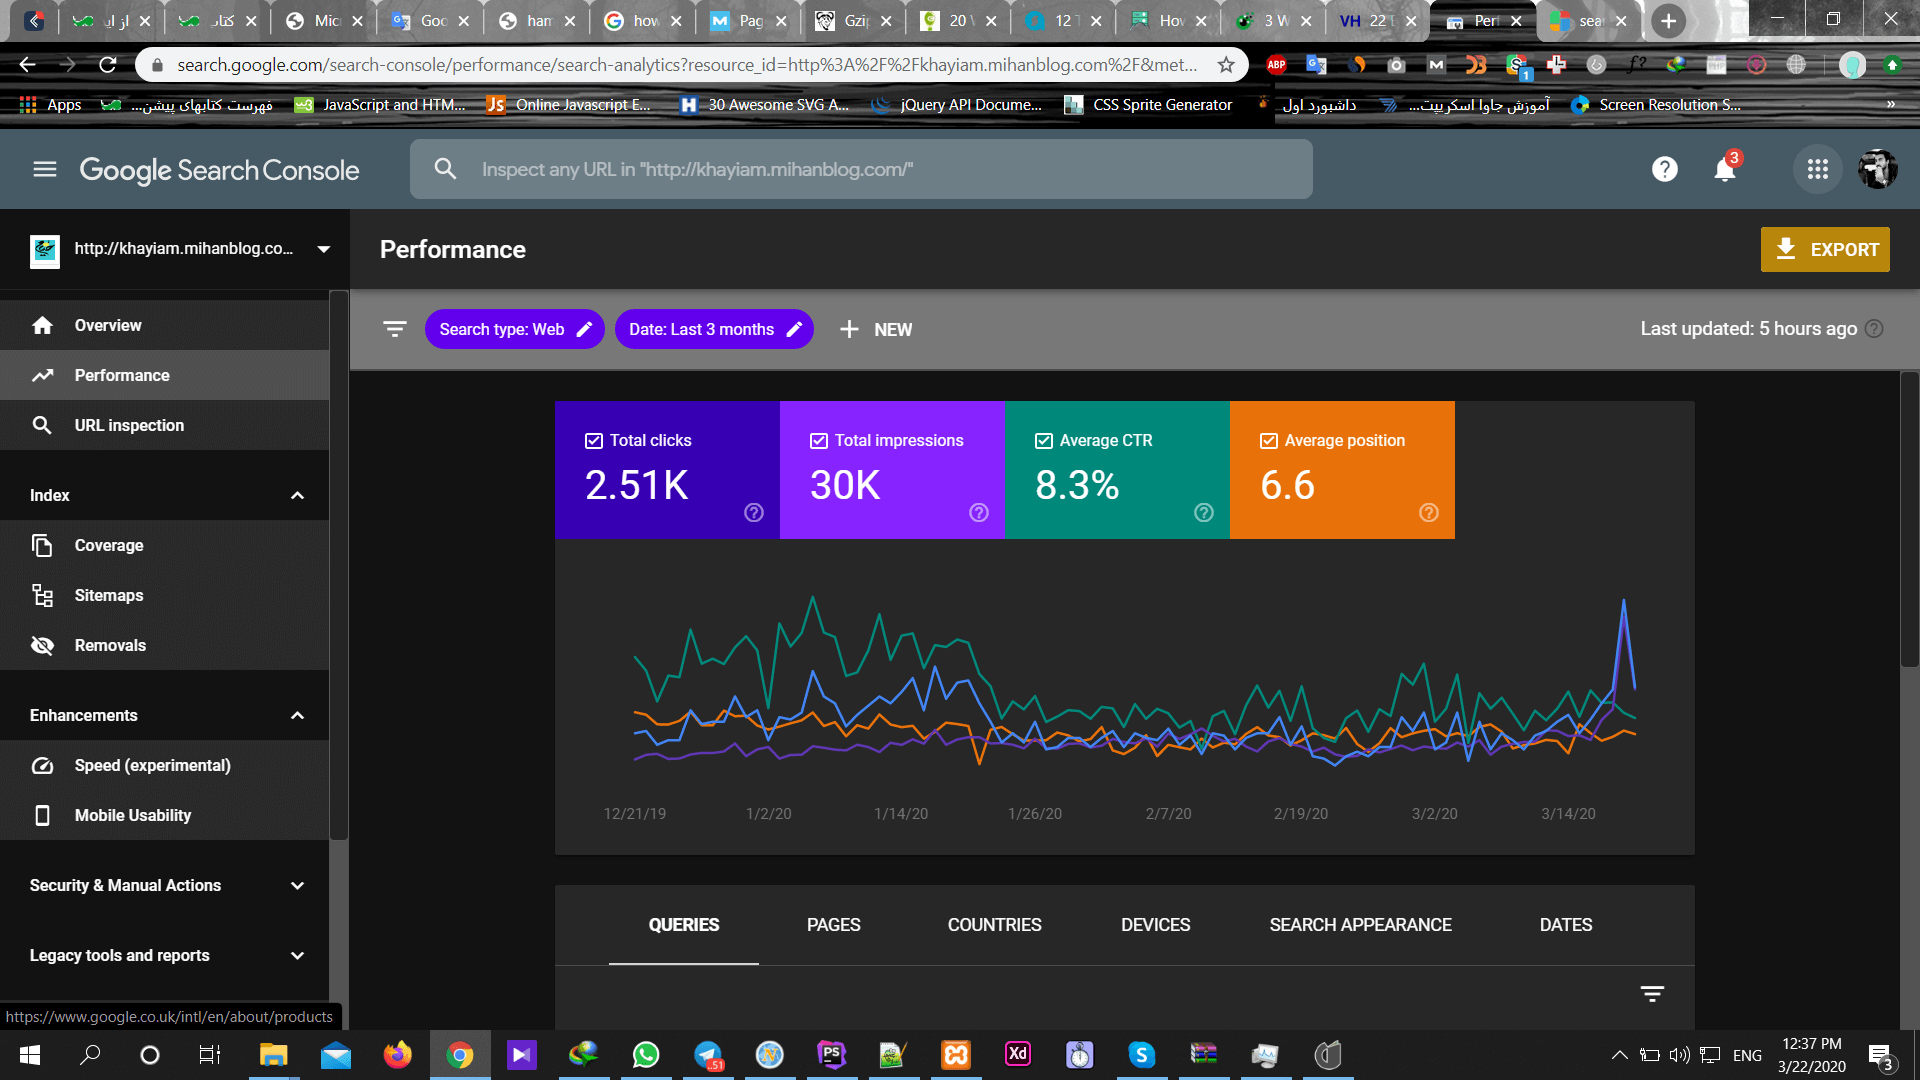Open the Removals page
Screen dimensions: 1920x1080
164,645
